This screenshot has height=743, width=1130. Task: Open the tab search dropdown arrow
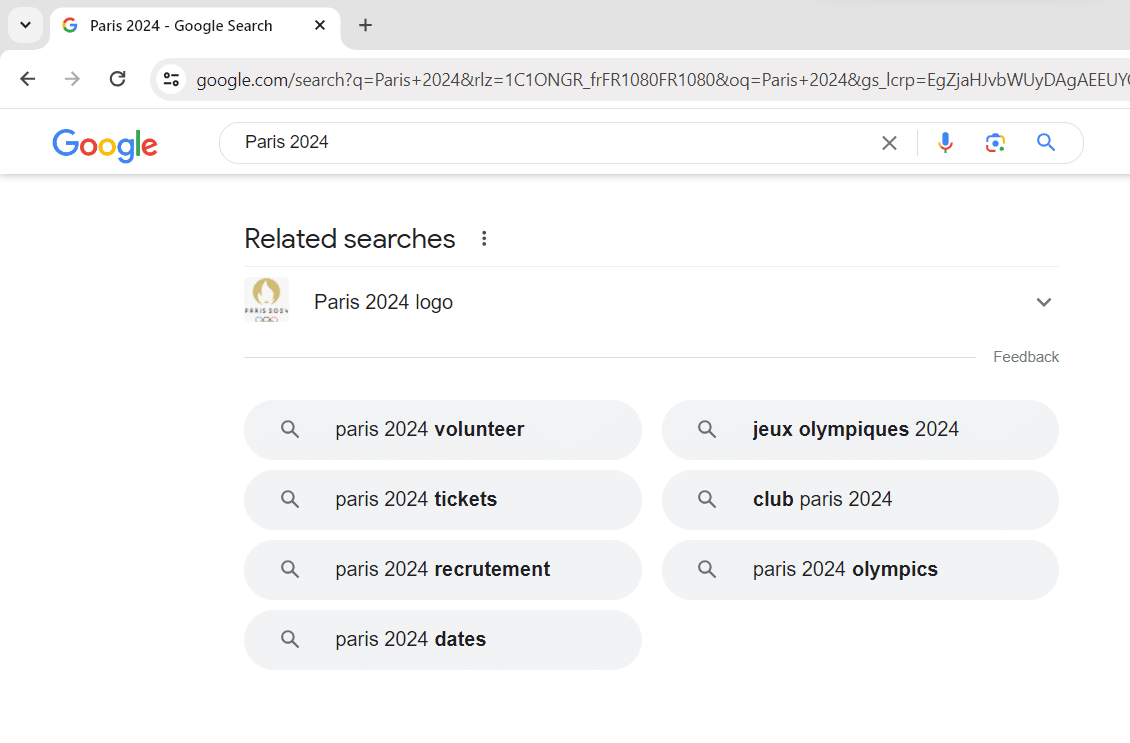pyautogui.click(x=25, y=25)
